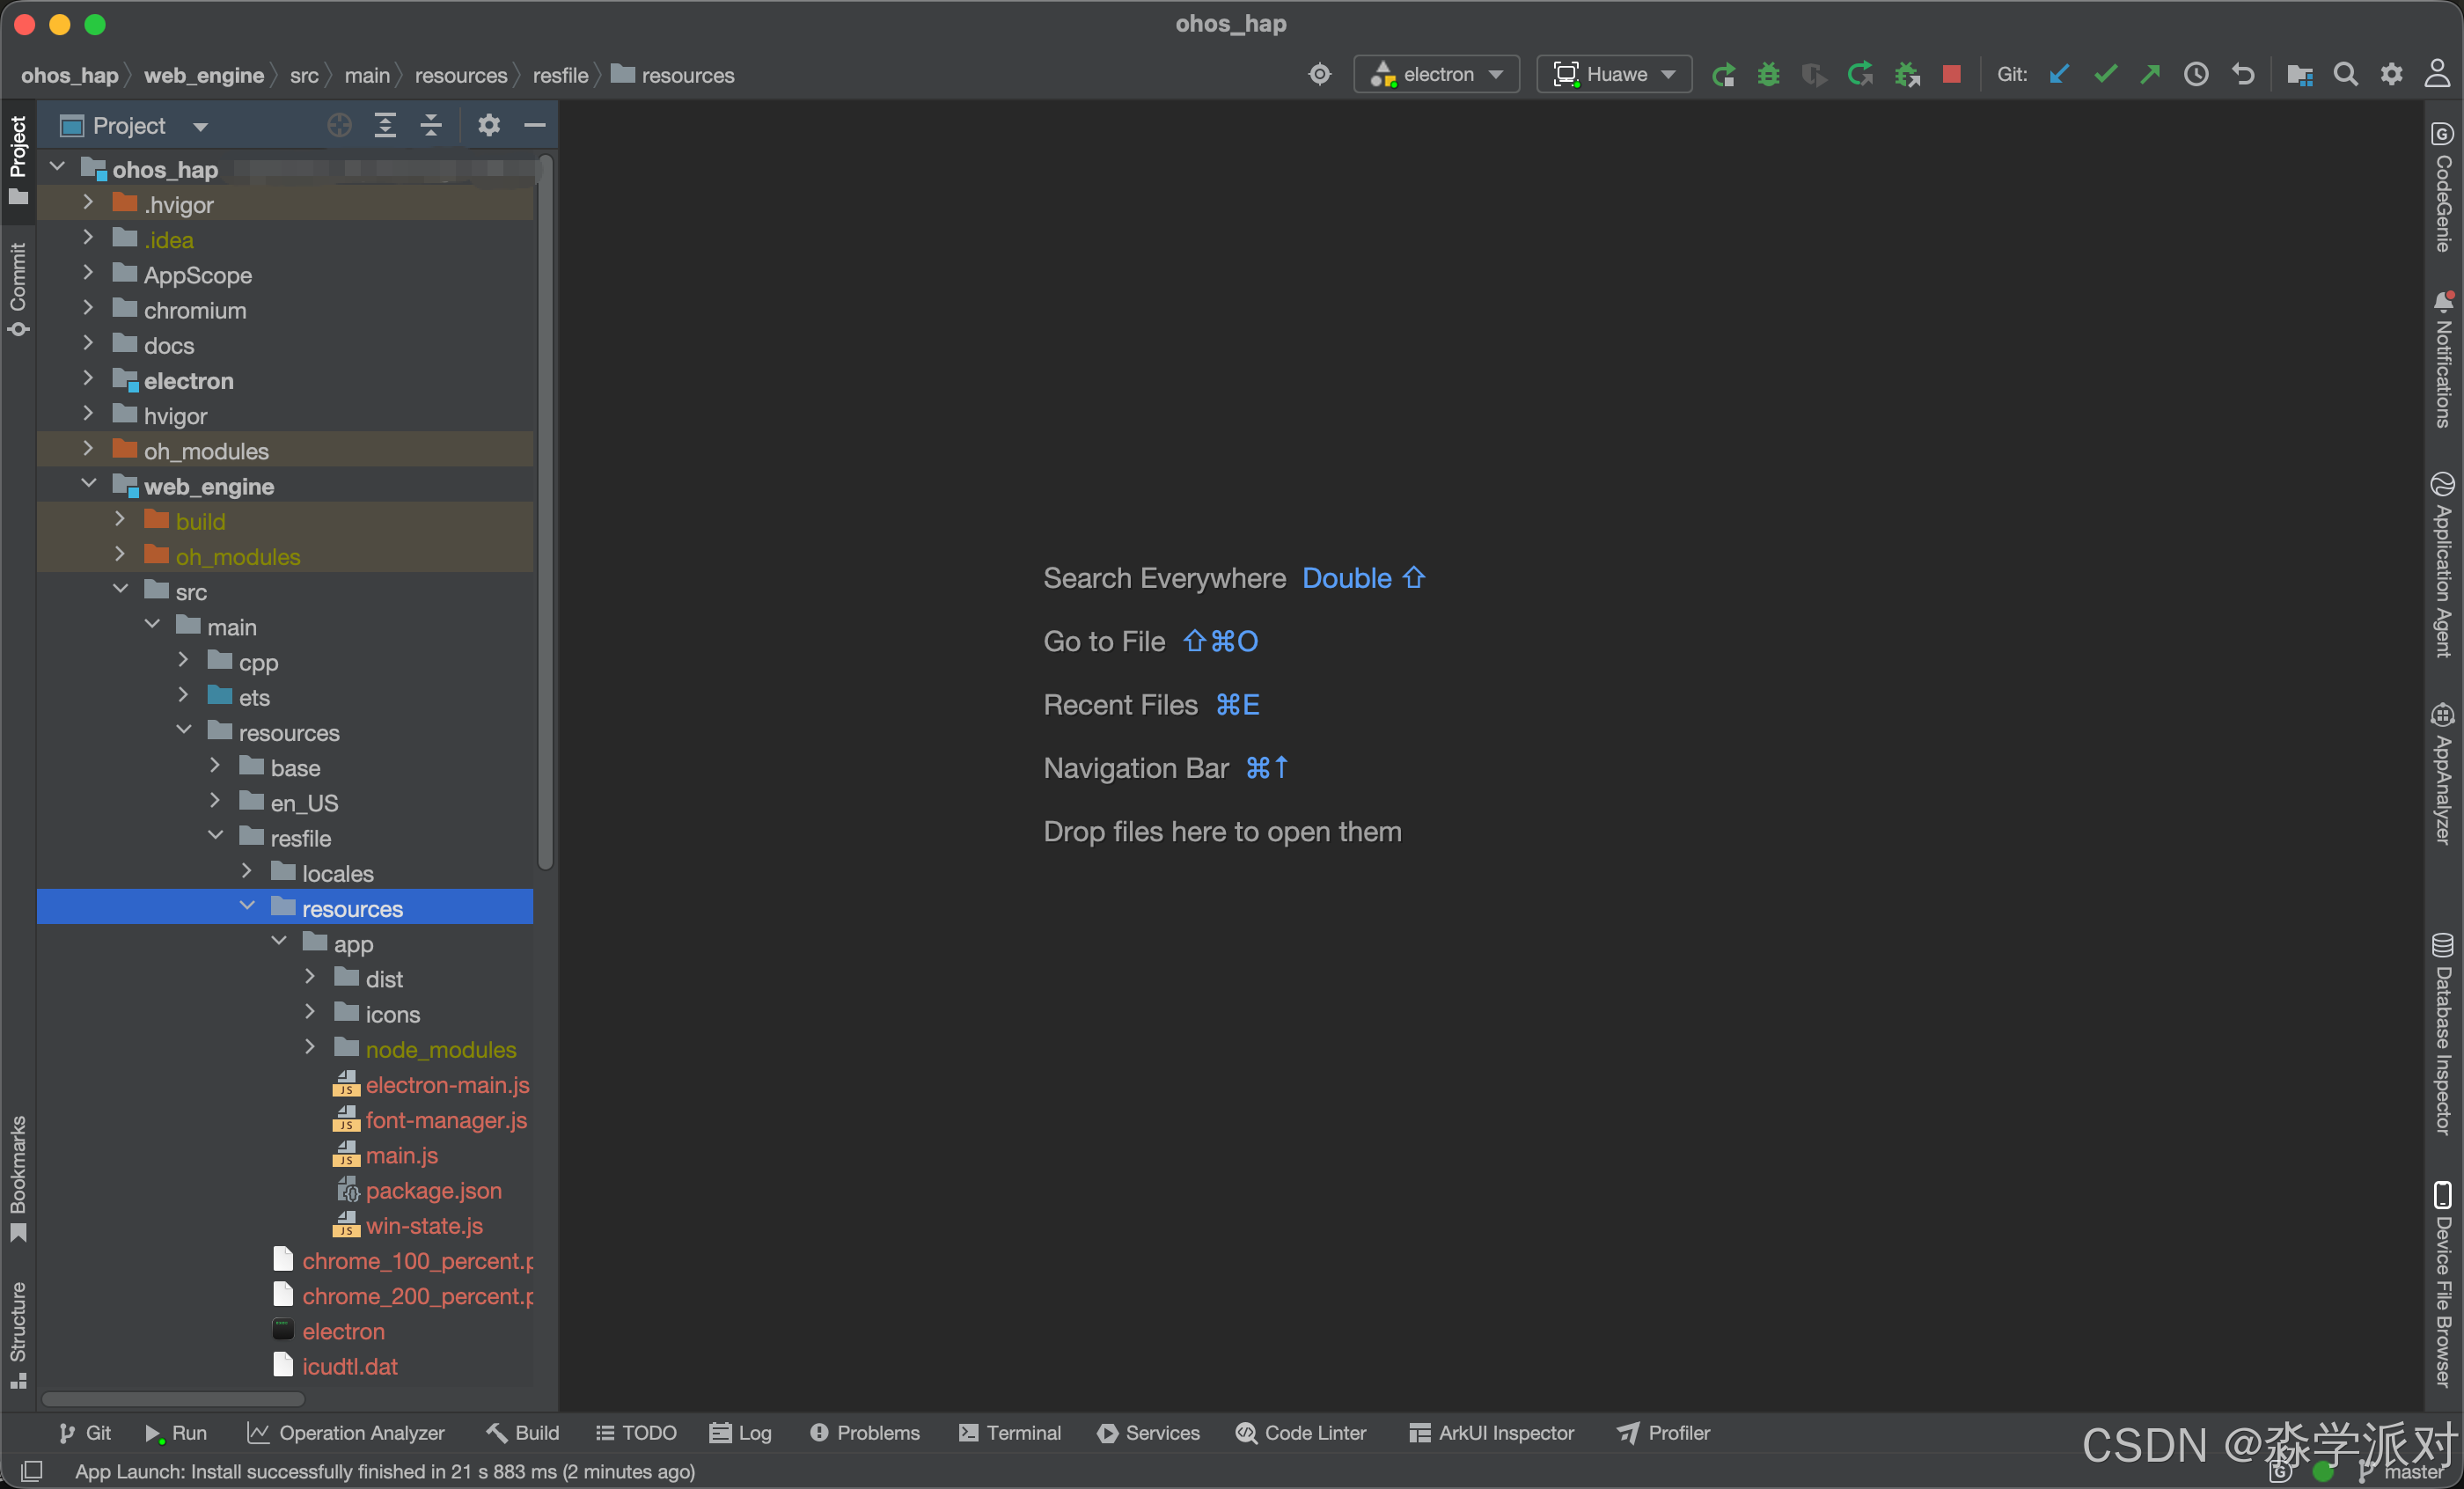2464x1489 pixels.
Task: Open the CodeGenie side panel
Action: (x=2443, y=188)
